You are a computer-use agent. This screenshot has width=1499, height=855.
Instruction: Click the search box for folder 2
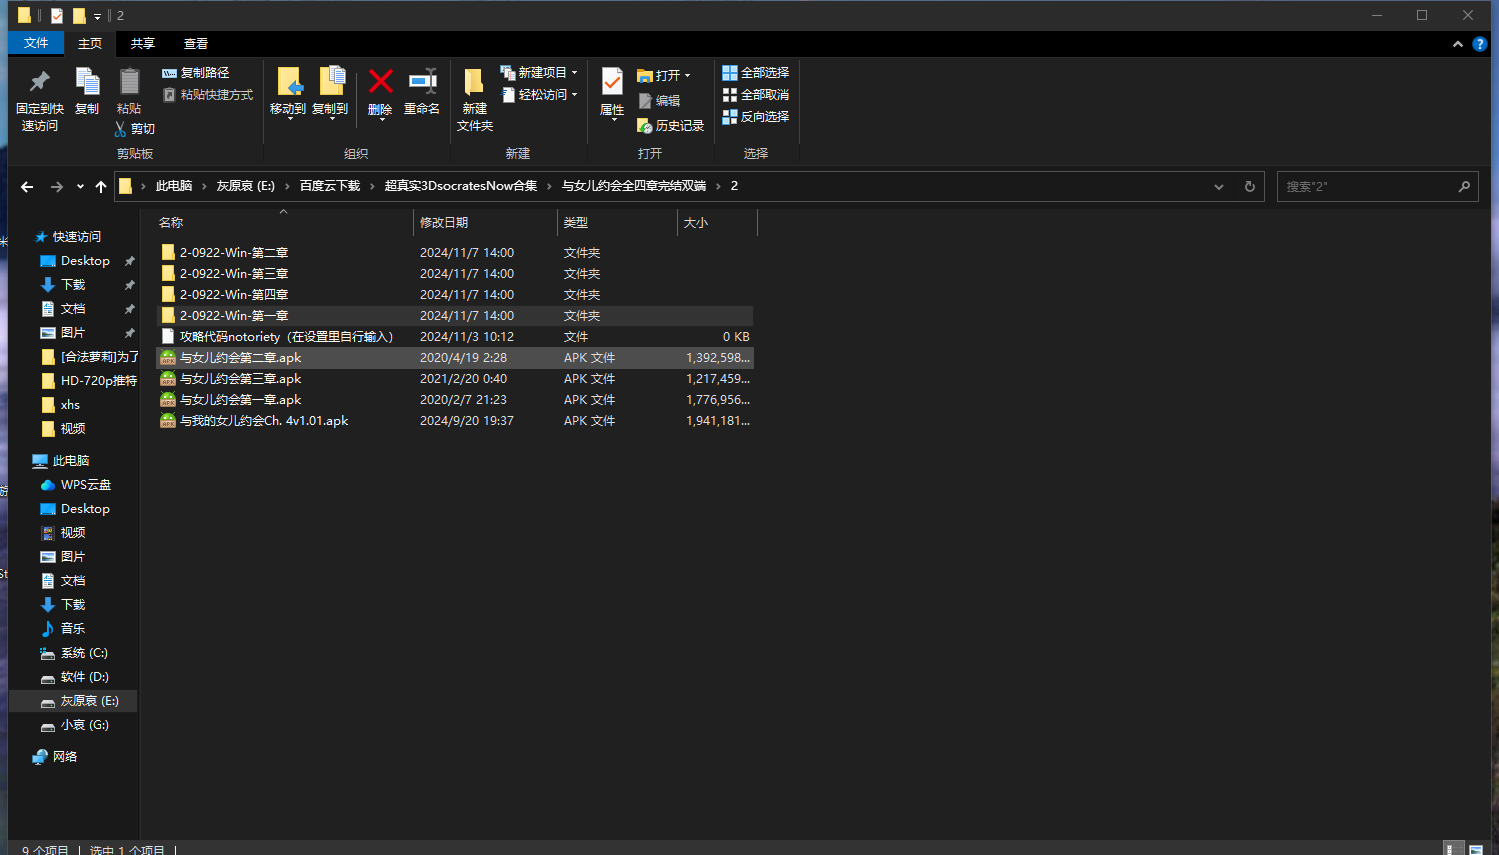pos(1377,187)
